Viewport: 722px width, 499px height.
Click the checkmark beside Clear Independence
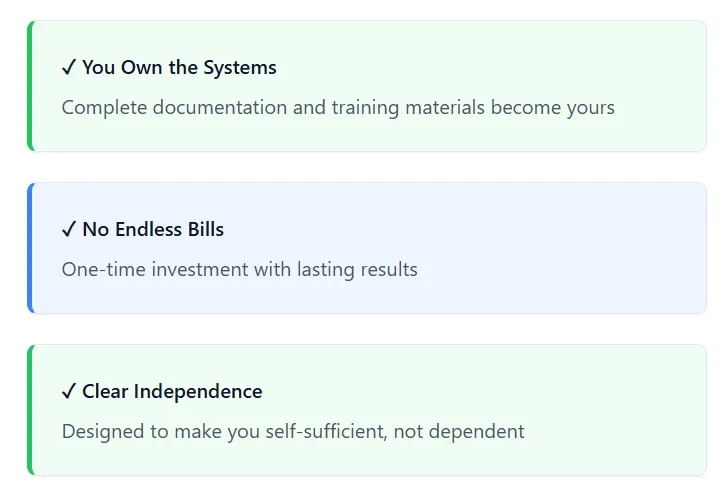(69, 392)
